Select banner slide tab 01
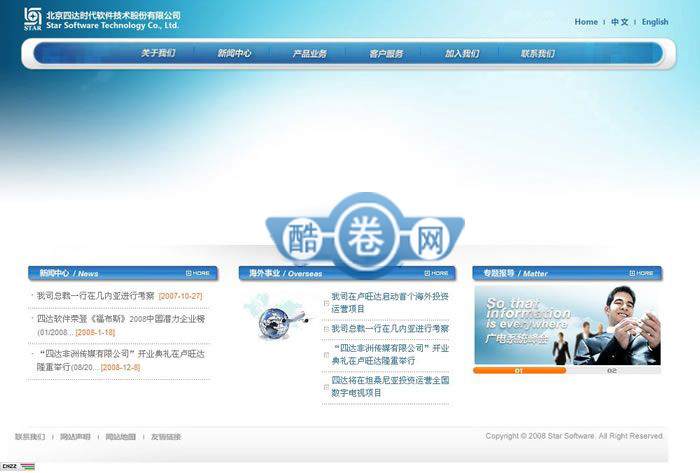The height and width of the screenshot is (473, 700). 519,371
